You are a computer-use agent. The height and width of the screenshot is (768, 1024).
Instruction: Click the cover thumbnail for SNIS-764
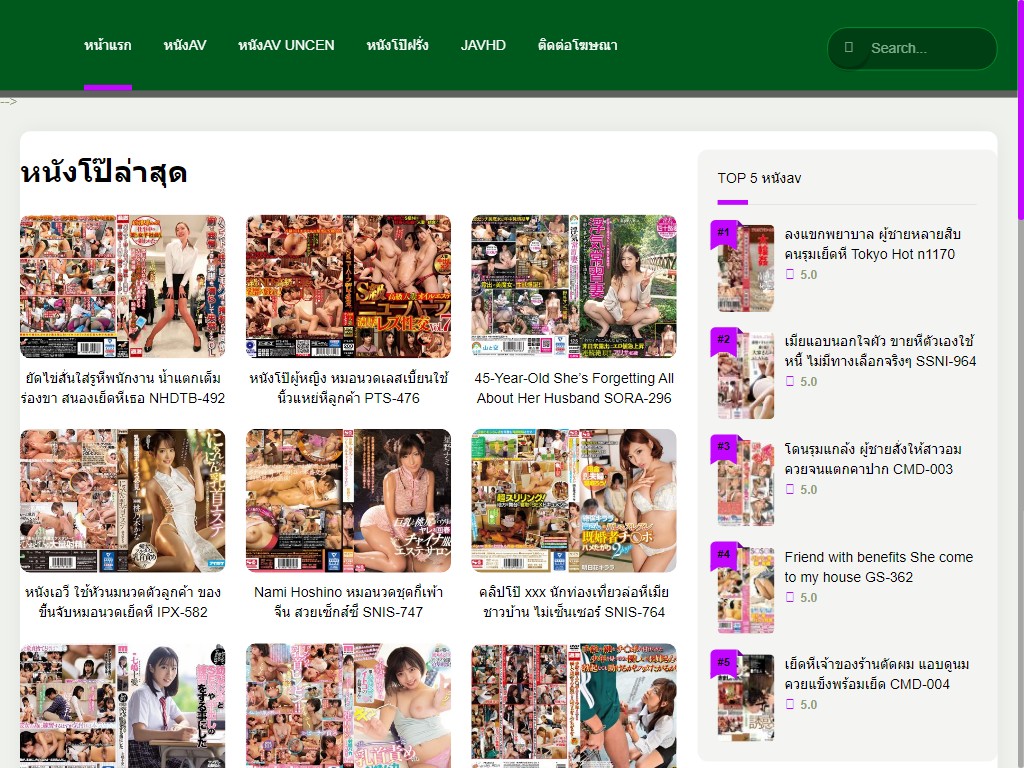[x=574, y=500]
